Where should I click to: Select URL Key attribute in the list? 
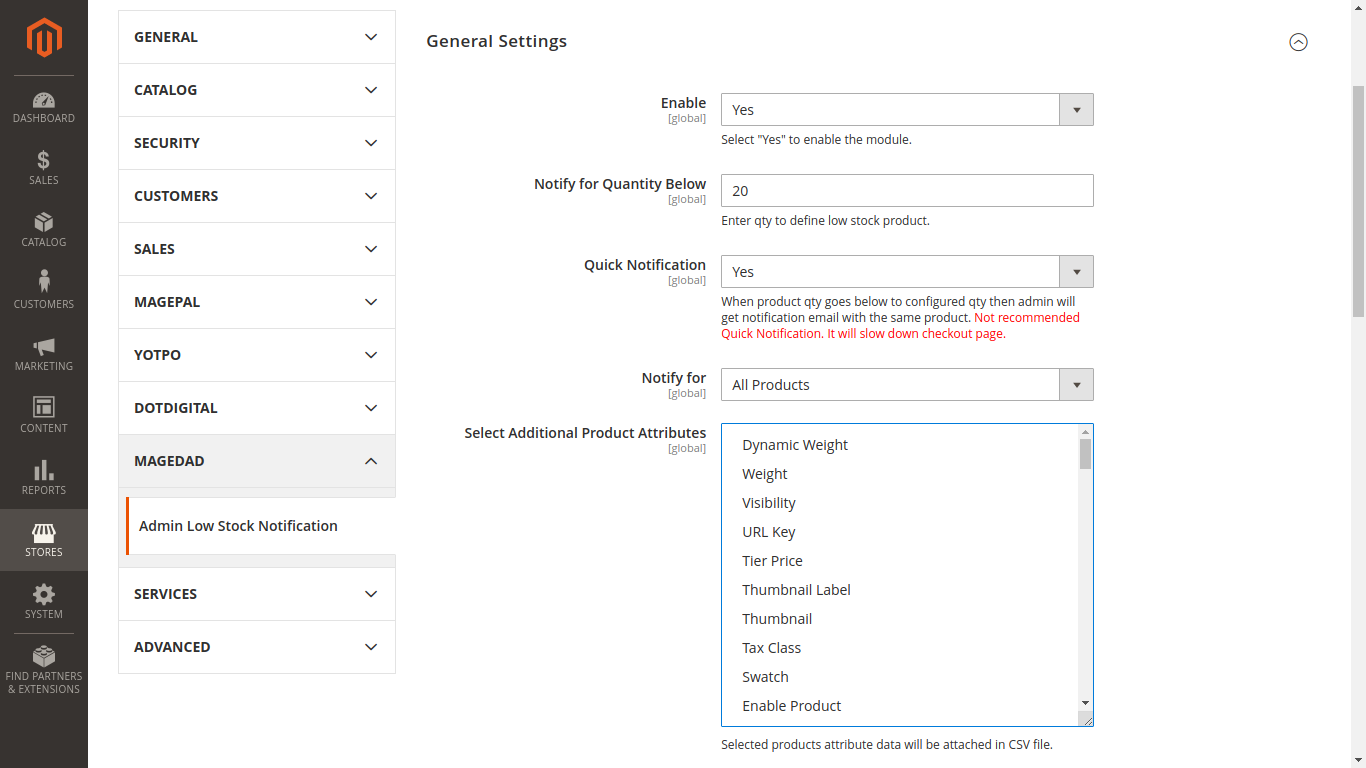(900, 532)
